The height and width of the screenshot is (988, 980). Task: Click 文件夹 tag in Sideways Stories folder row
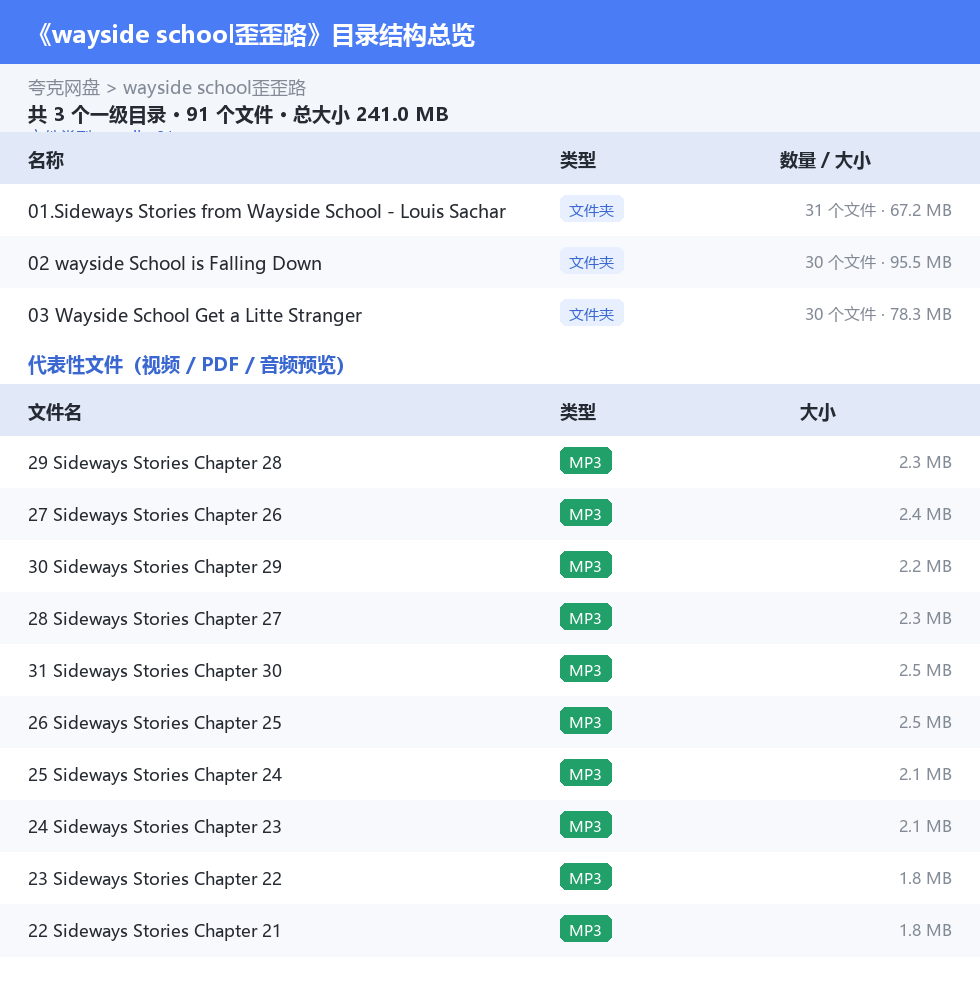(x=591, y=210)
